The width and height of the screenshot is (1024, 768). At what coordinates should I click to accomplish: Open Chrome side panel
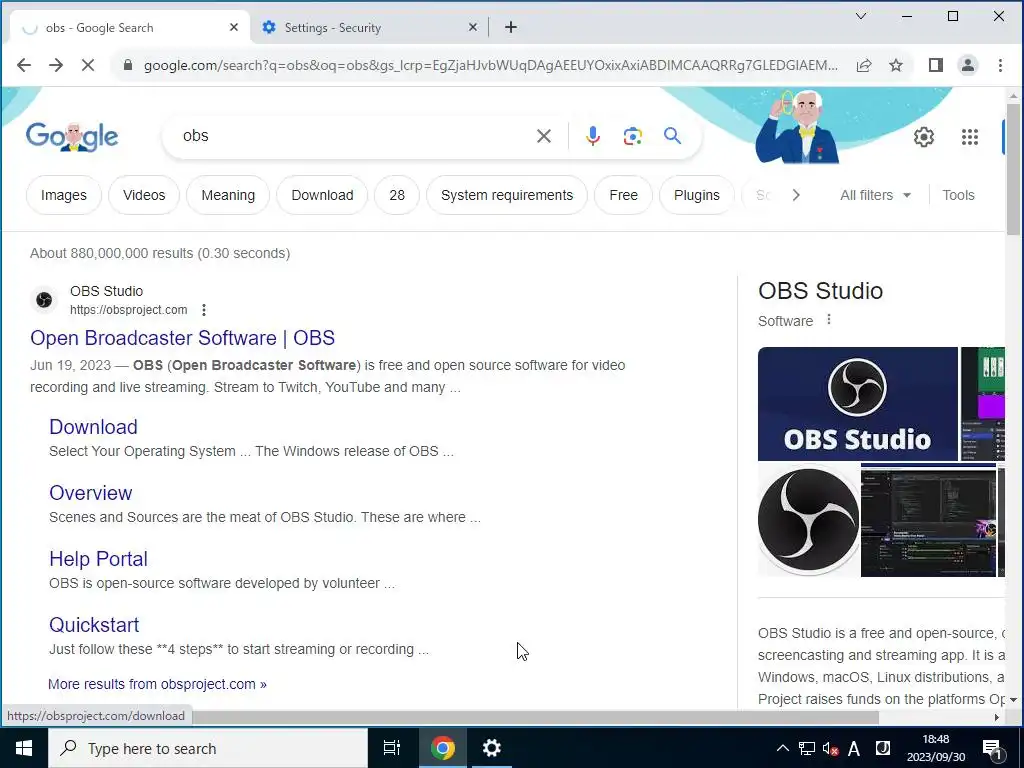coord(935,65)
